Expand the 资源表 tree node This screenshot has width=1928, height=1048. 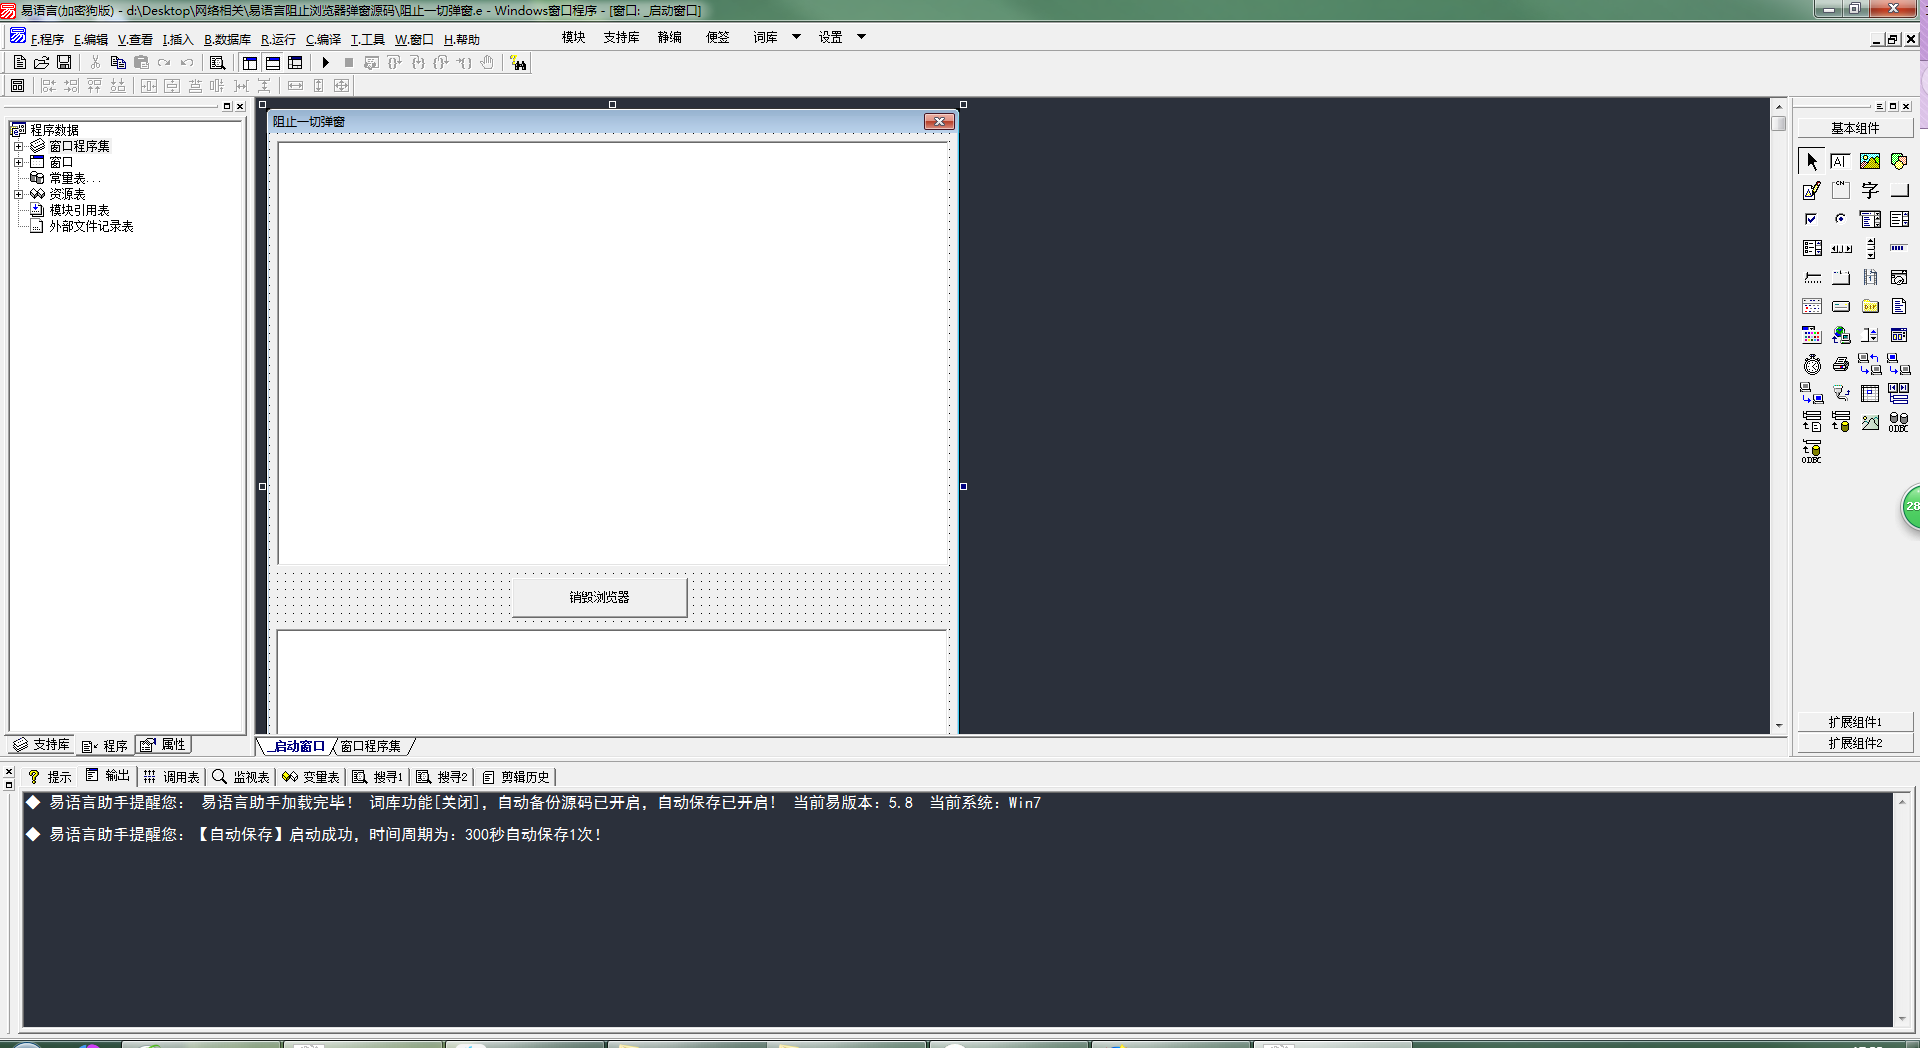coord(18,194)
